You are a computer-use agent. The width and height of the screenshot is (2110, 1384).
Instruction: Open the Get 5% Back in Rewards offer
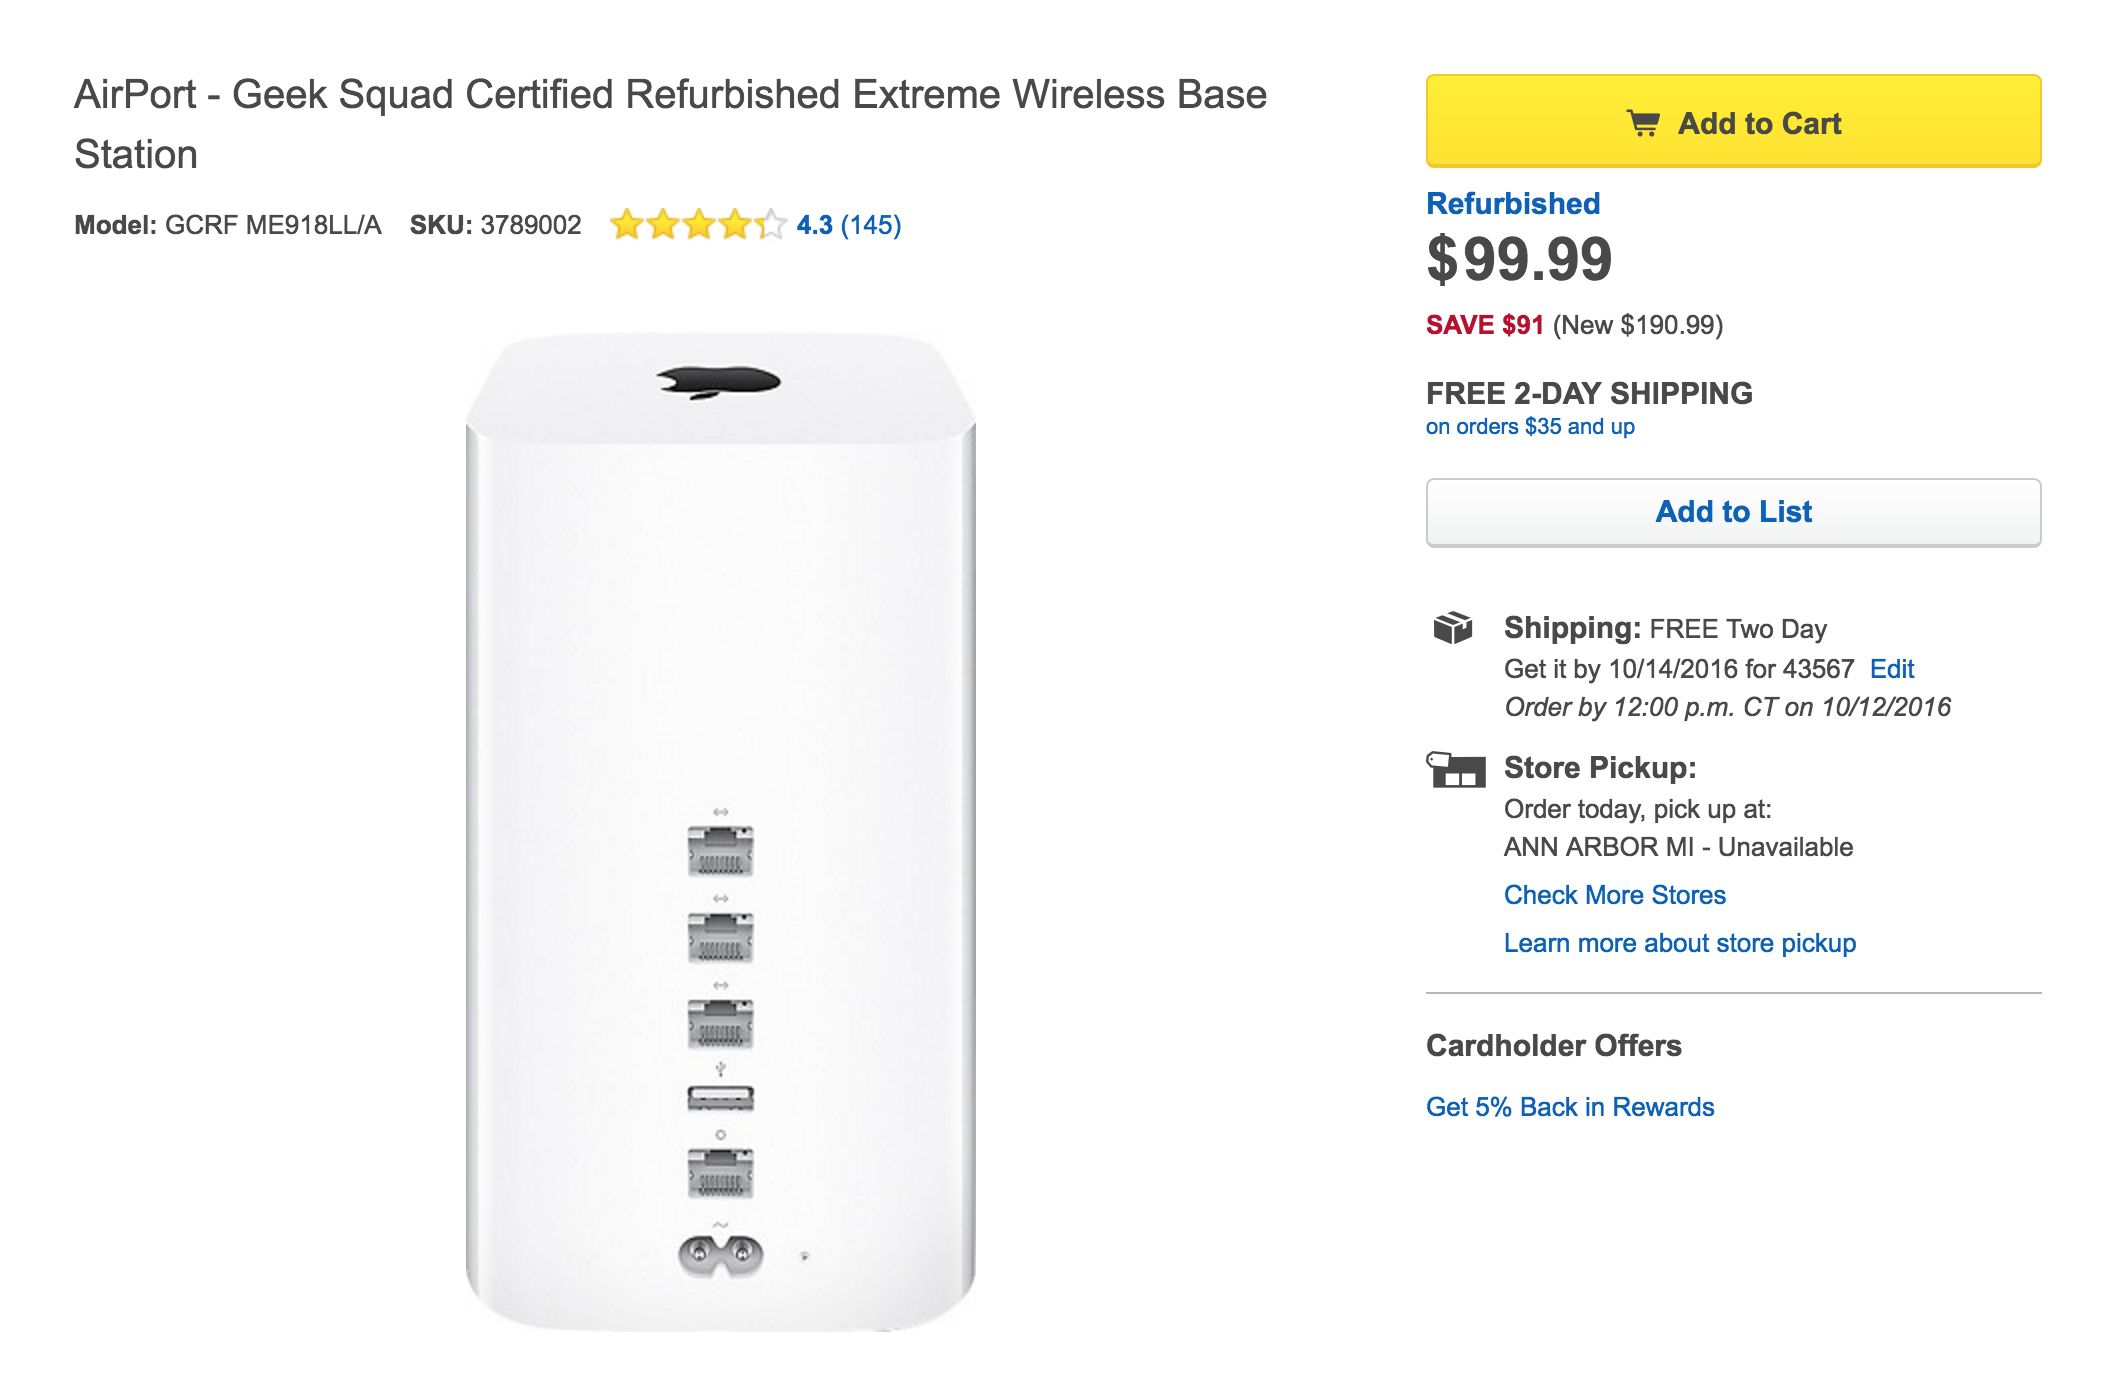(x=1569, y=1107)
